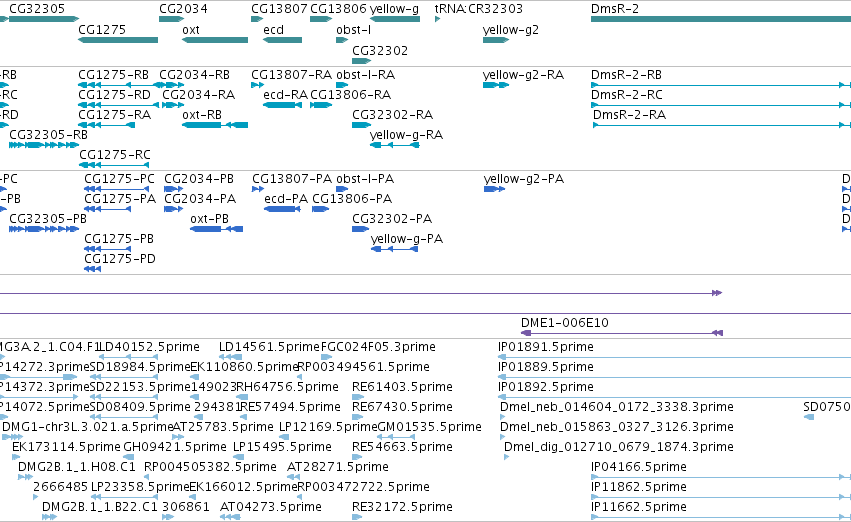The image size is (851, 522).
Task: Click the CG13806-PA protein label
Action: (x=352, y=199)
